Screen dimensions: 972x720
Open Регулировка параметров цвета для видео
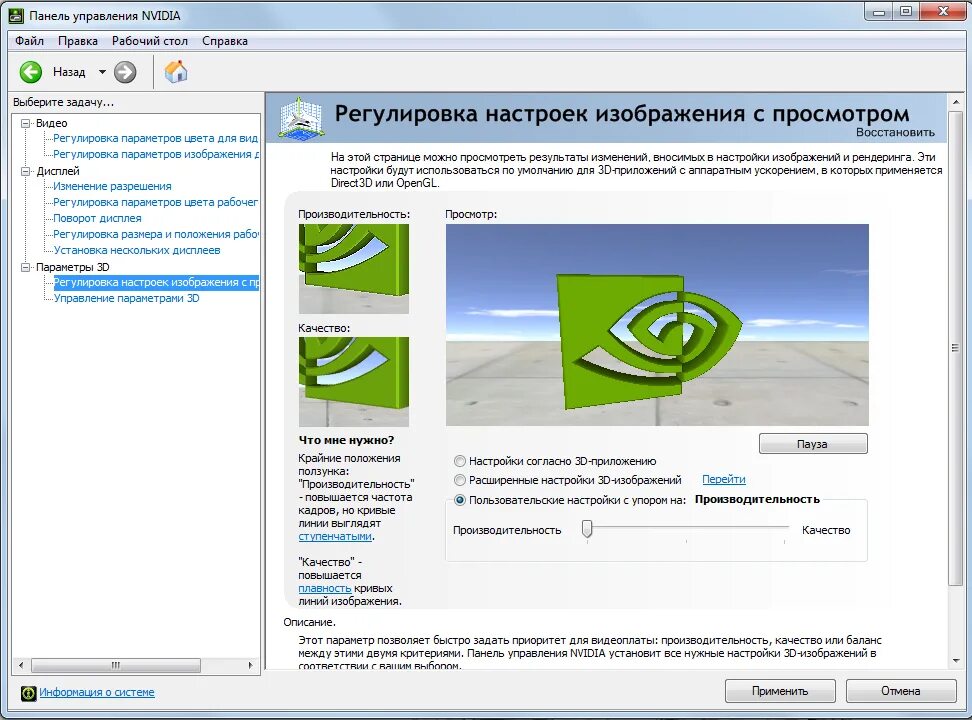[155, 138]
